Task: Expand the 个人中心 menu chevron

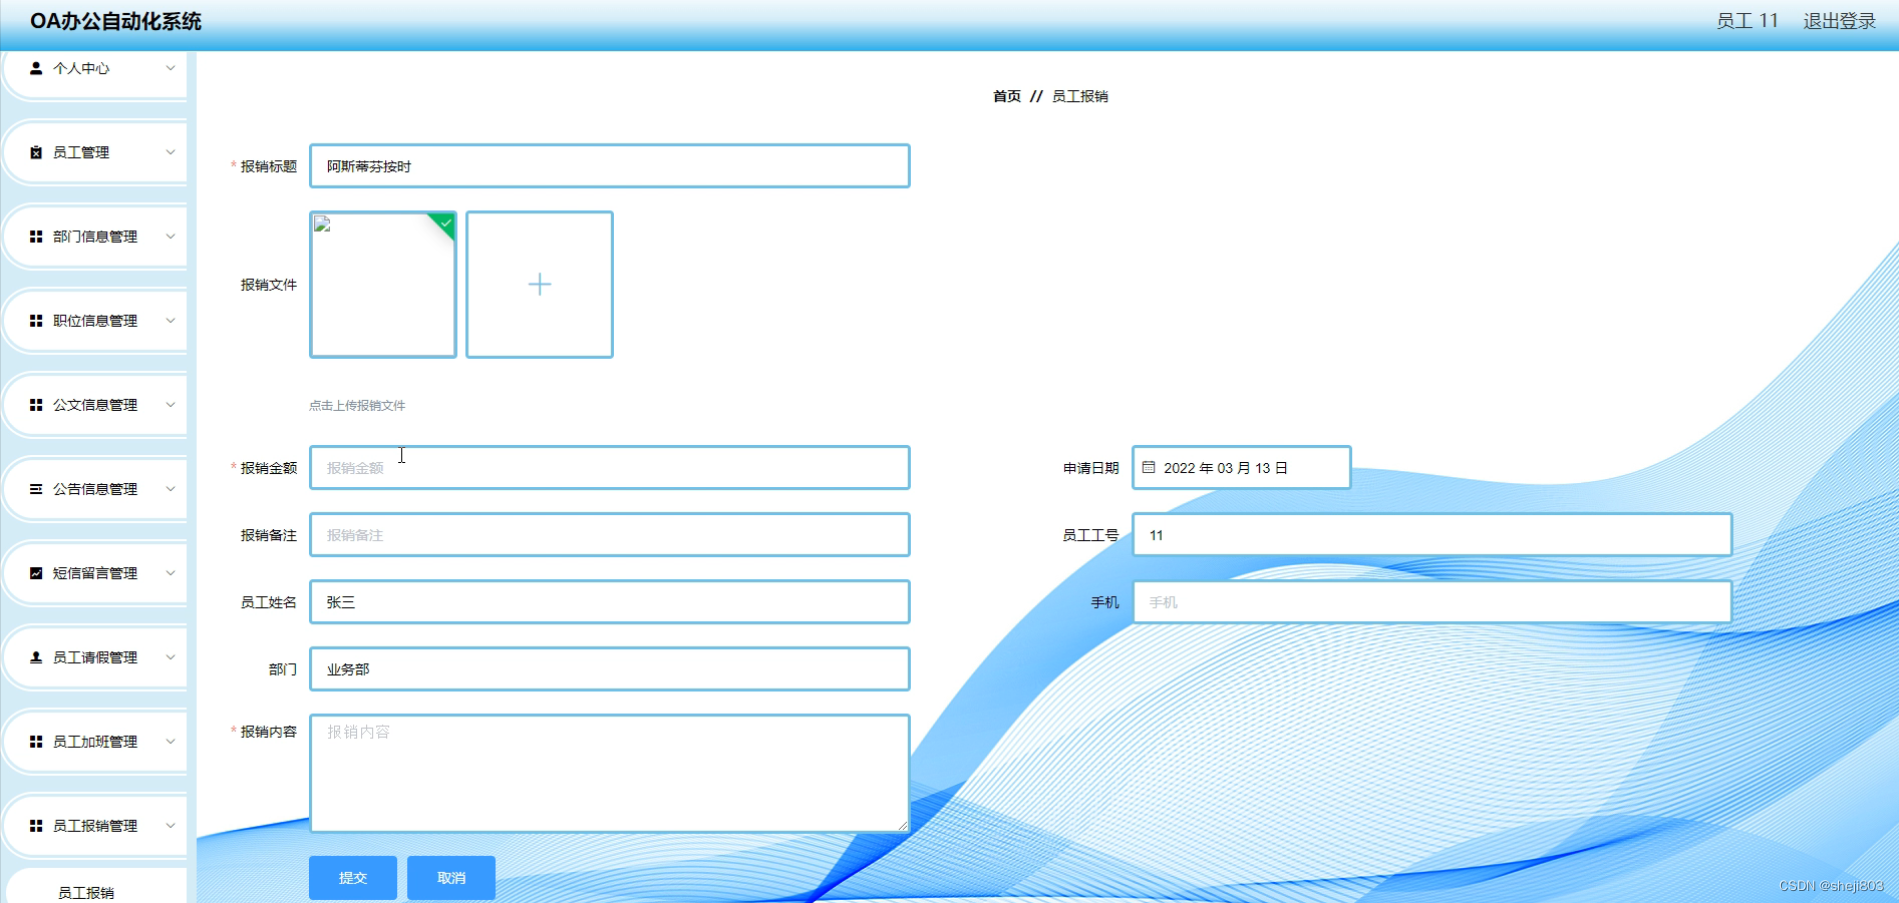Action: point(171,68)
